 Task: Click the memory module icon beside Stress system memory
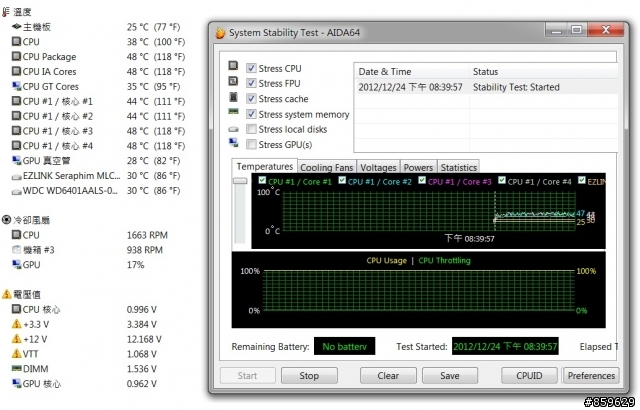tap(233, 111)
